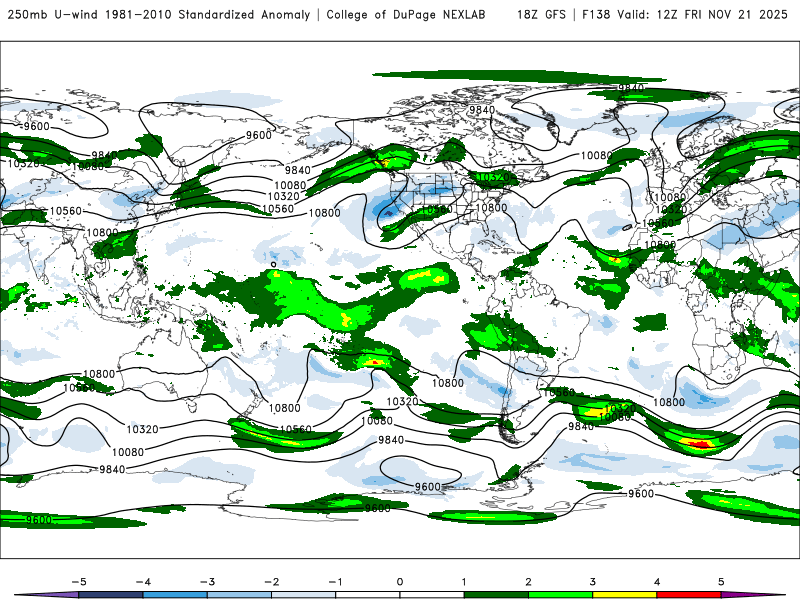Click the 'Standardized Anomaly' title text
This screenshot has height=600, width=800.
(244, 14)
